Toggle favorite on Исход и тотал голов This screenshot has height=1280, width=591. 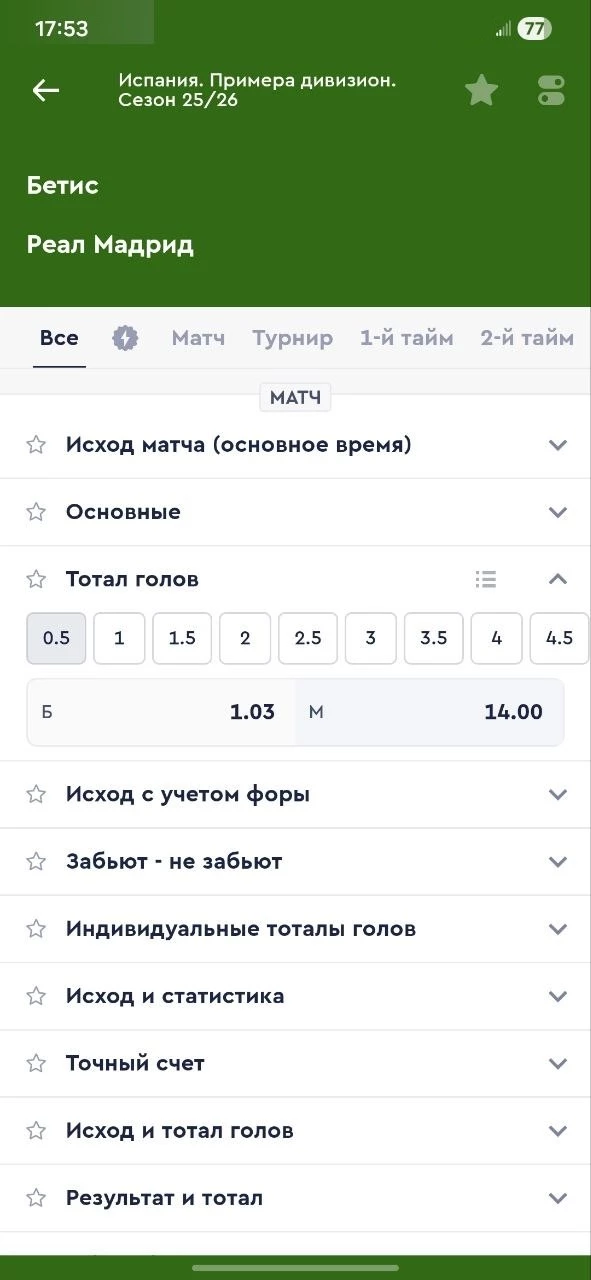36,1130
